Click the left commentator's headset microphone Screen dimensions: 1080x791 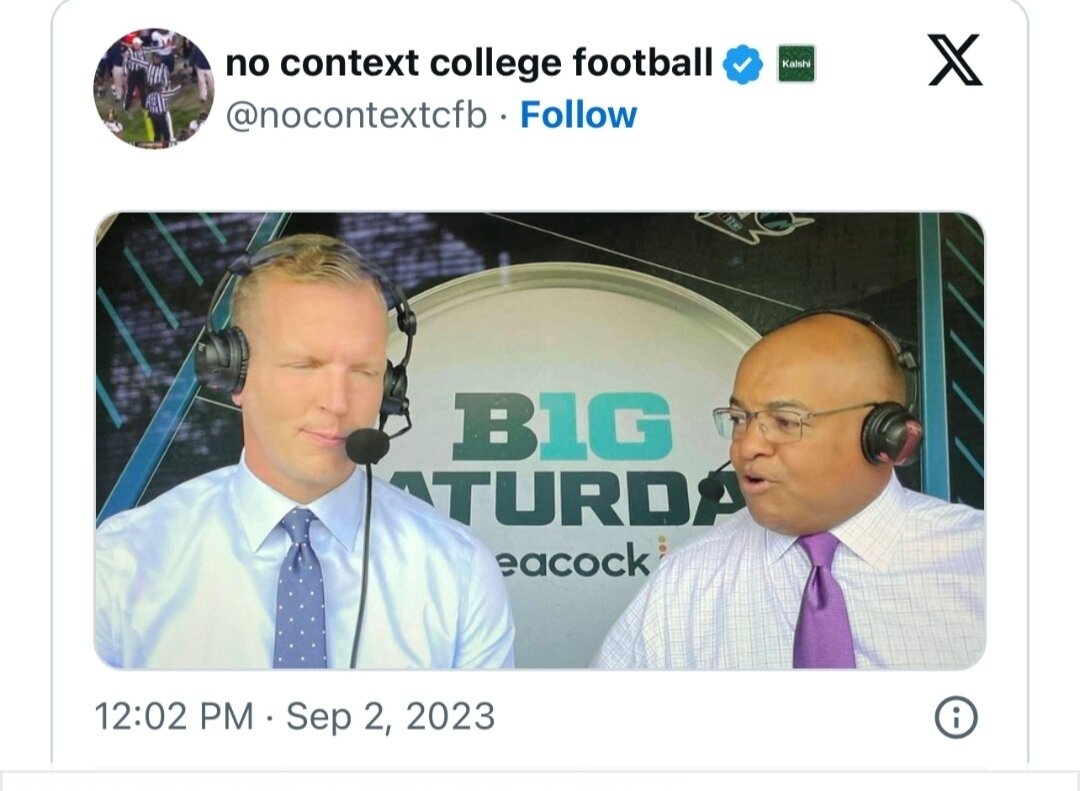[x=366, y=446]
